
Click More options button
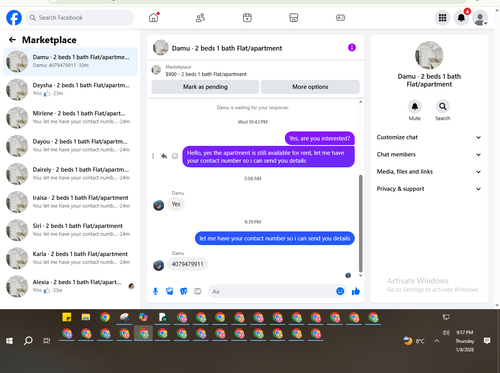(x=310, y=87)
